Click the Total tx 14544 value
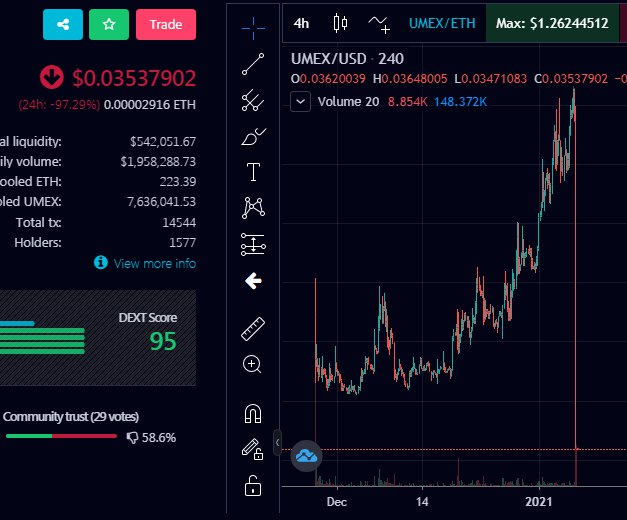Screen dimensions: 627x520 (x=179, y=222)
